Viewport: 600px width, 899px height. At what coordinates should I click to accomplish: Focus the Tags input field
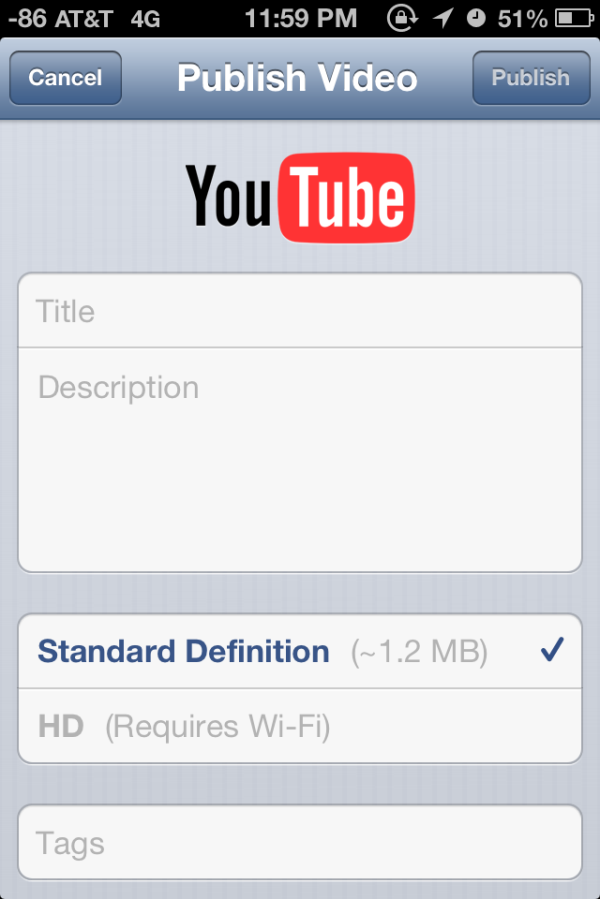pyautogui.click(x=300, y=842)
